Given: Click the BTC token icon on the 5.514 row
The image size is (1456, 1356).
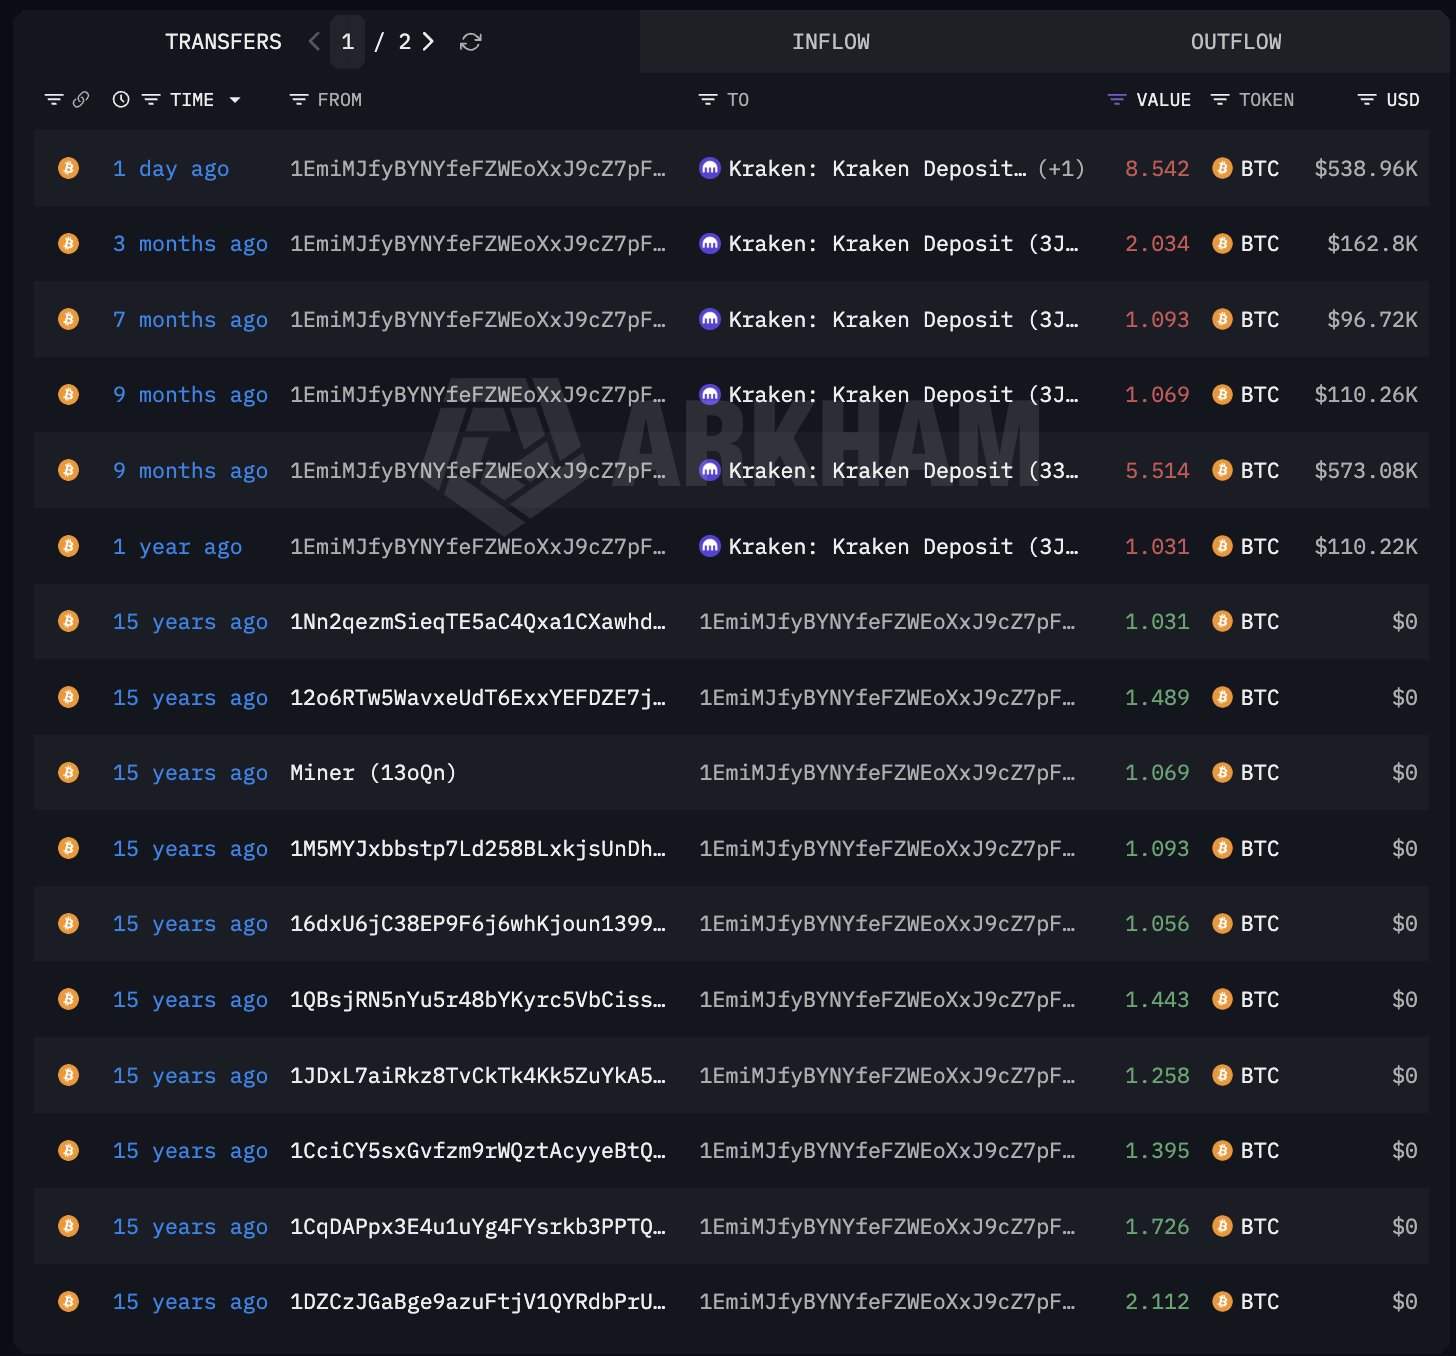Looking at the screenshot, I should point(1222,470).
